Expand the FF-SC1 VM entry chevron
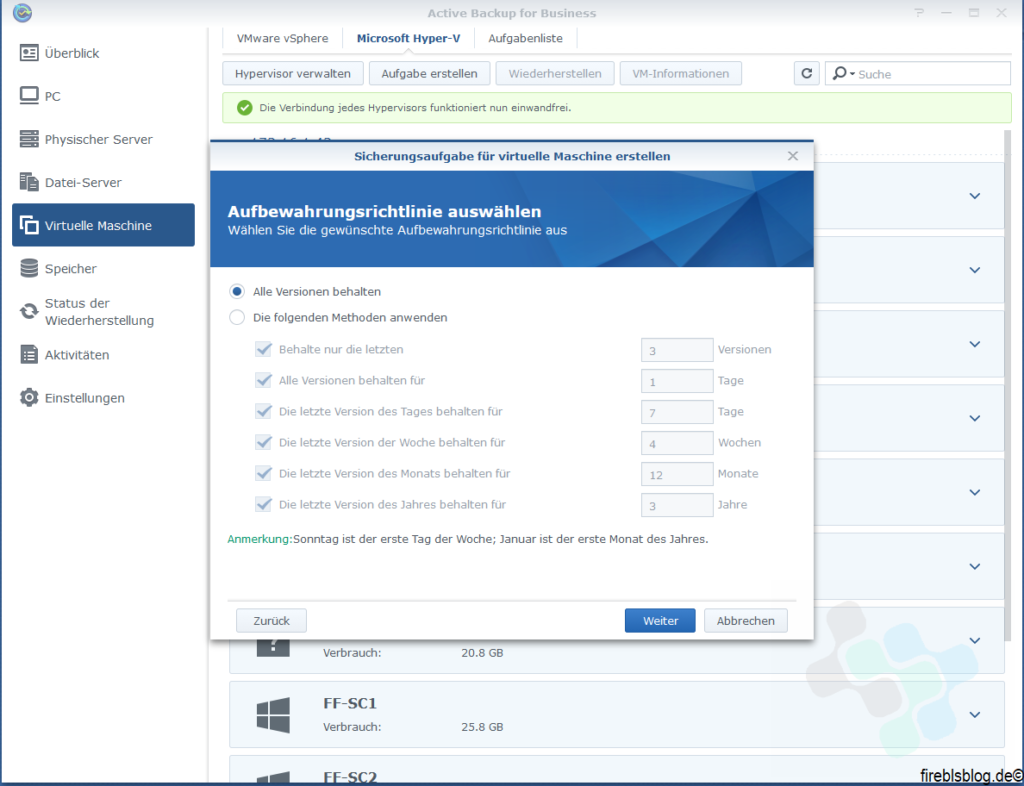Viewport: 1024px width, 786px height. (x=974, y=715)
